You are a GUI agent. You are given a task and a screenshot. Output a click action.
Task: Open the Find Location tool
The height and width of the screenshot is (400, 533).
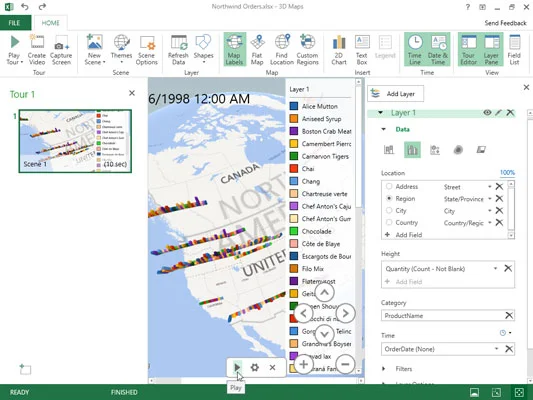(x=282, y=50)
